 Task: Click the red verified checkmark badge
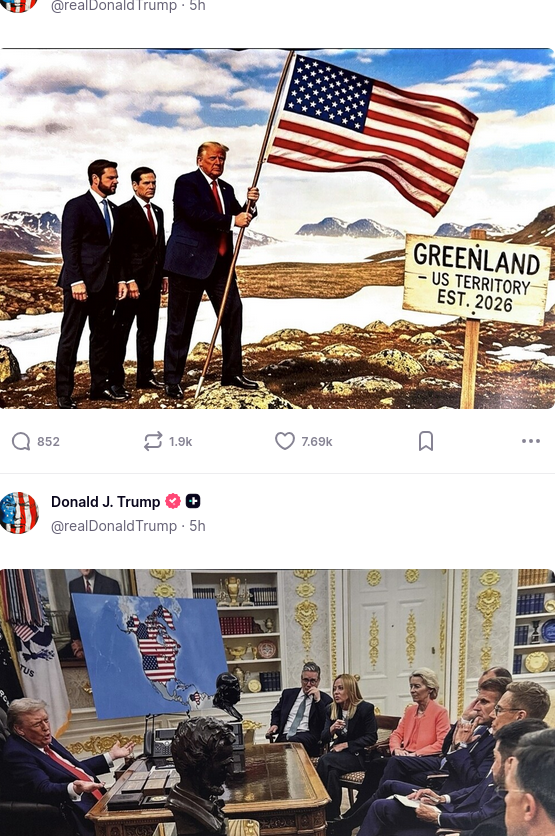click(173, 501)
